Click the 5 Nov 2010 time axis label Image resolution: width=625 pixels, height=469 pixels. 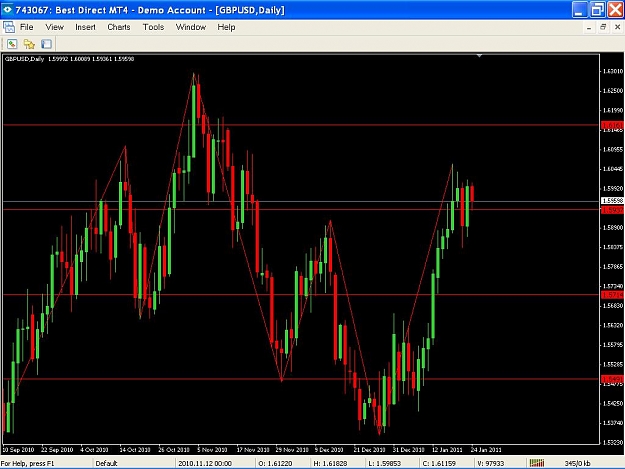pos(212,449)
